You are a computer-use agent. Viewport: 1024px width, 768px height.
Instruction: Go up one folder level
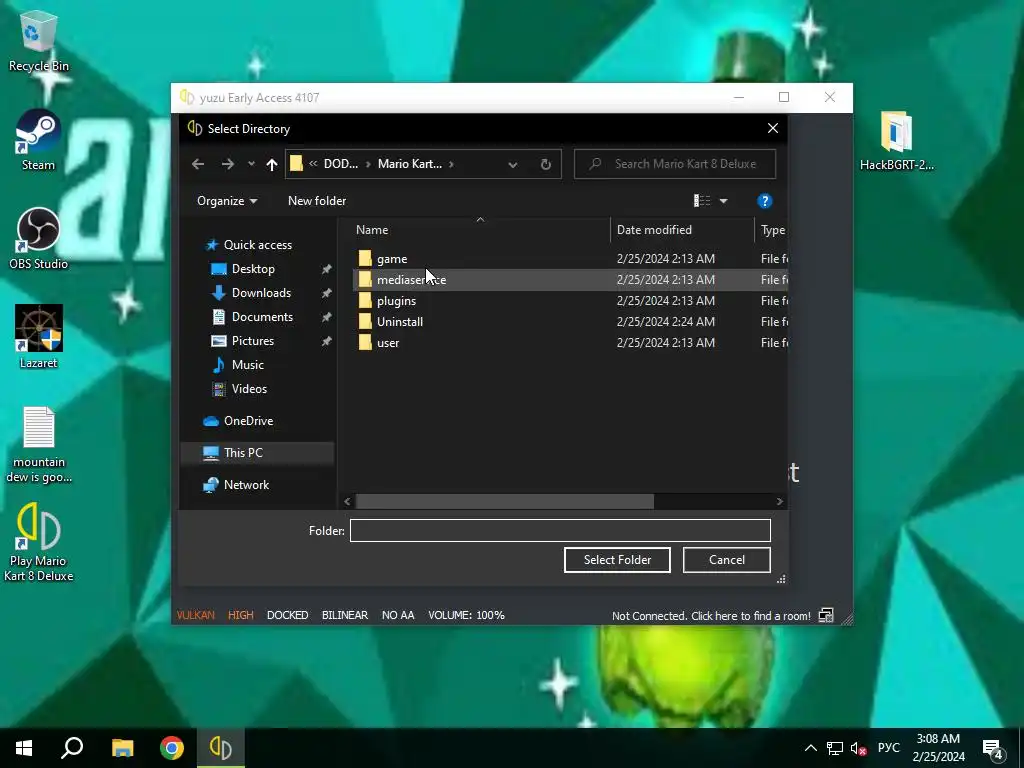(272, 164)
